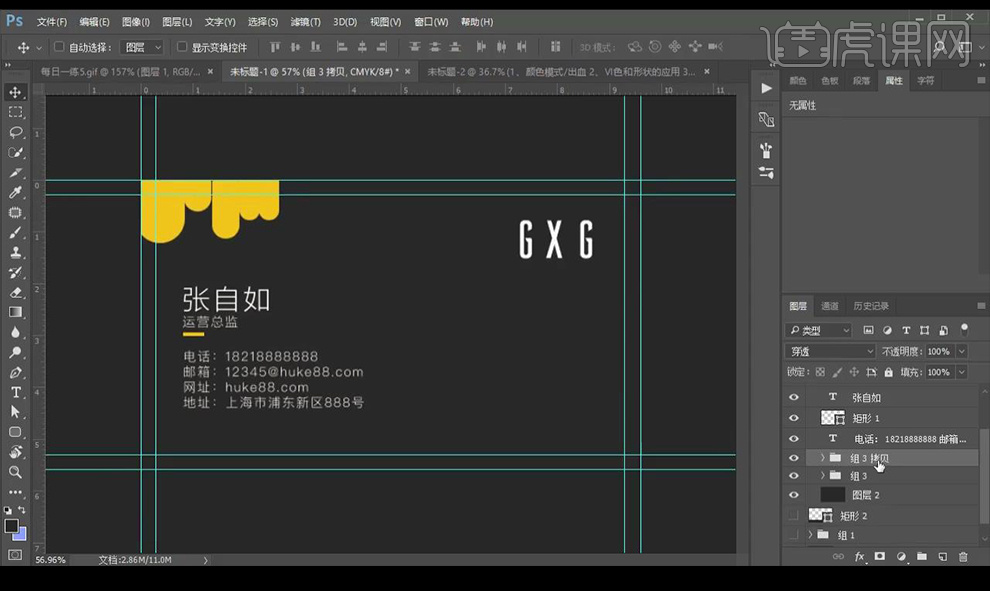Select the Rectangular Marquee tool

tap(15, 112)
